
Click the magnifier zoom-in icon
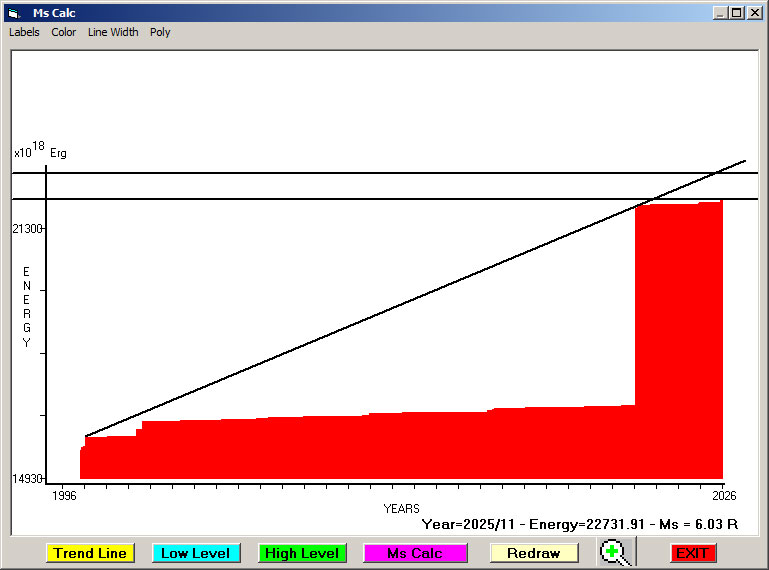point(617,552)
